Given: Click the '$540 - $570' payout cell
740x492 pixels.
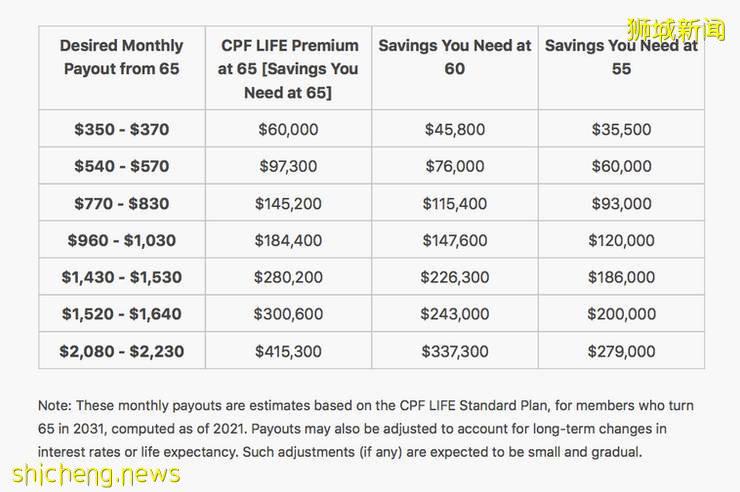Looking at the screenshot, I should (x=122, y=166).
